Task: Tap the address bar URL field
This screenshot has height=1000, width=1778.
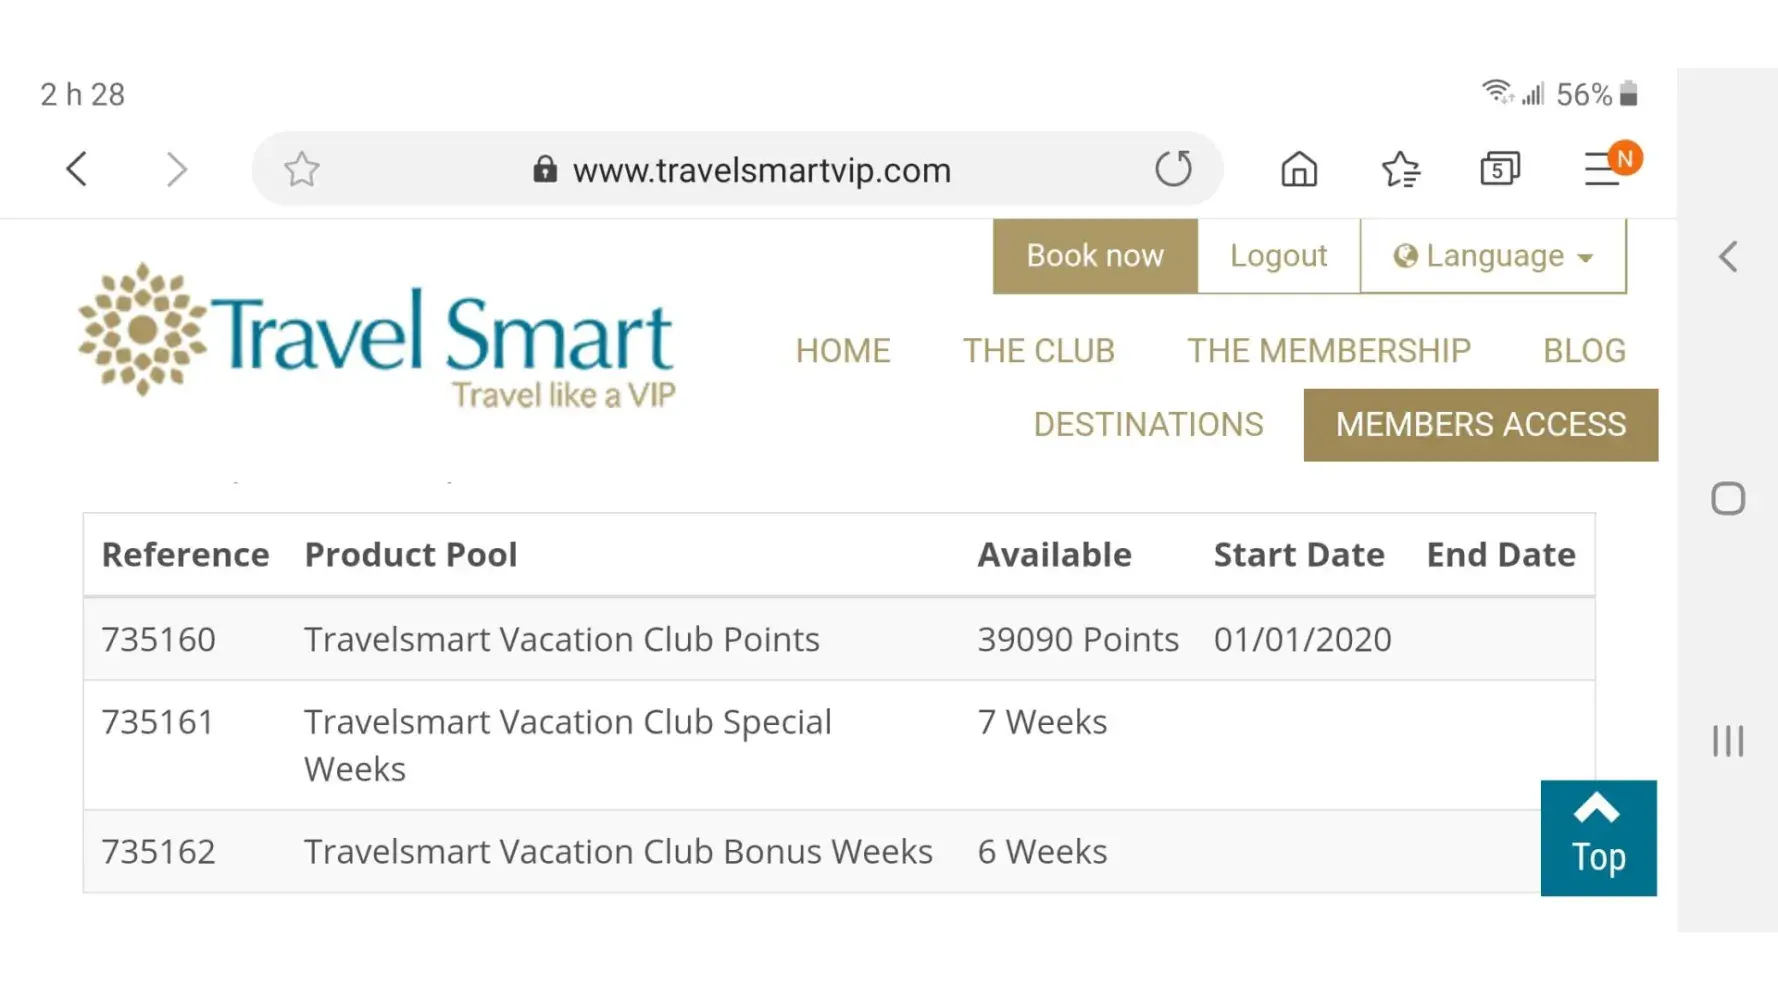Action: coord(760,170)
